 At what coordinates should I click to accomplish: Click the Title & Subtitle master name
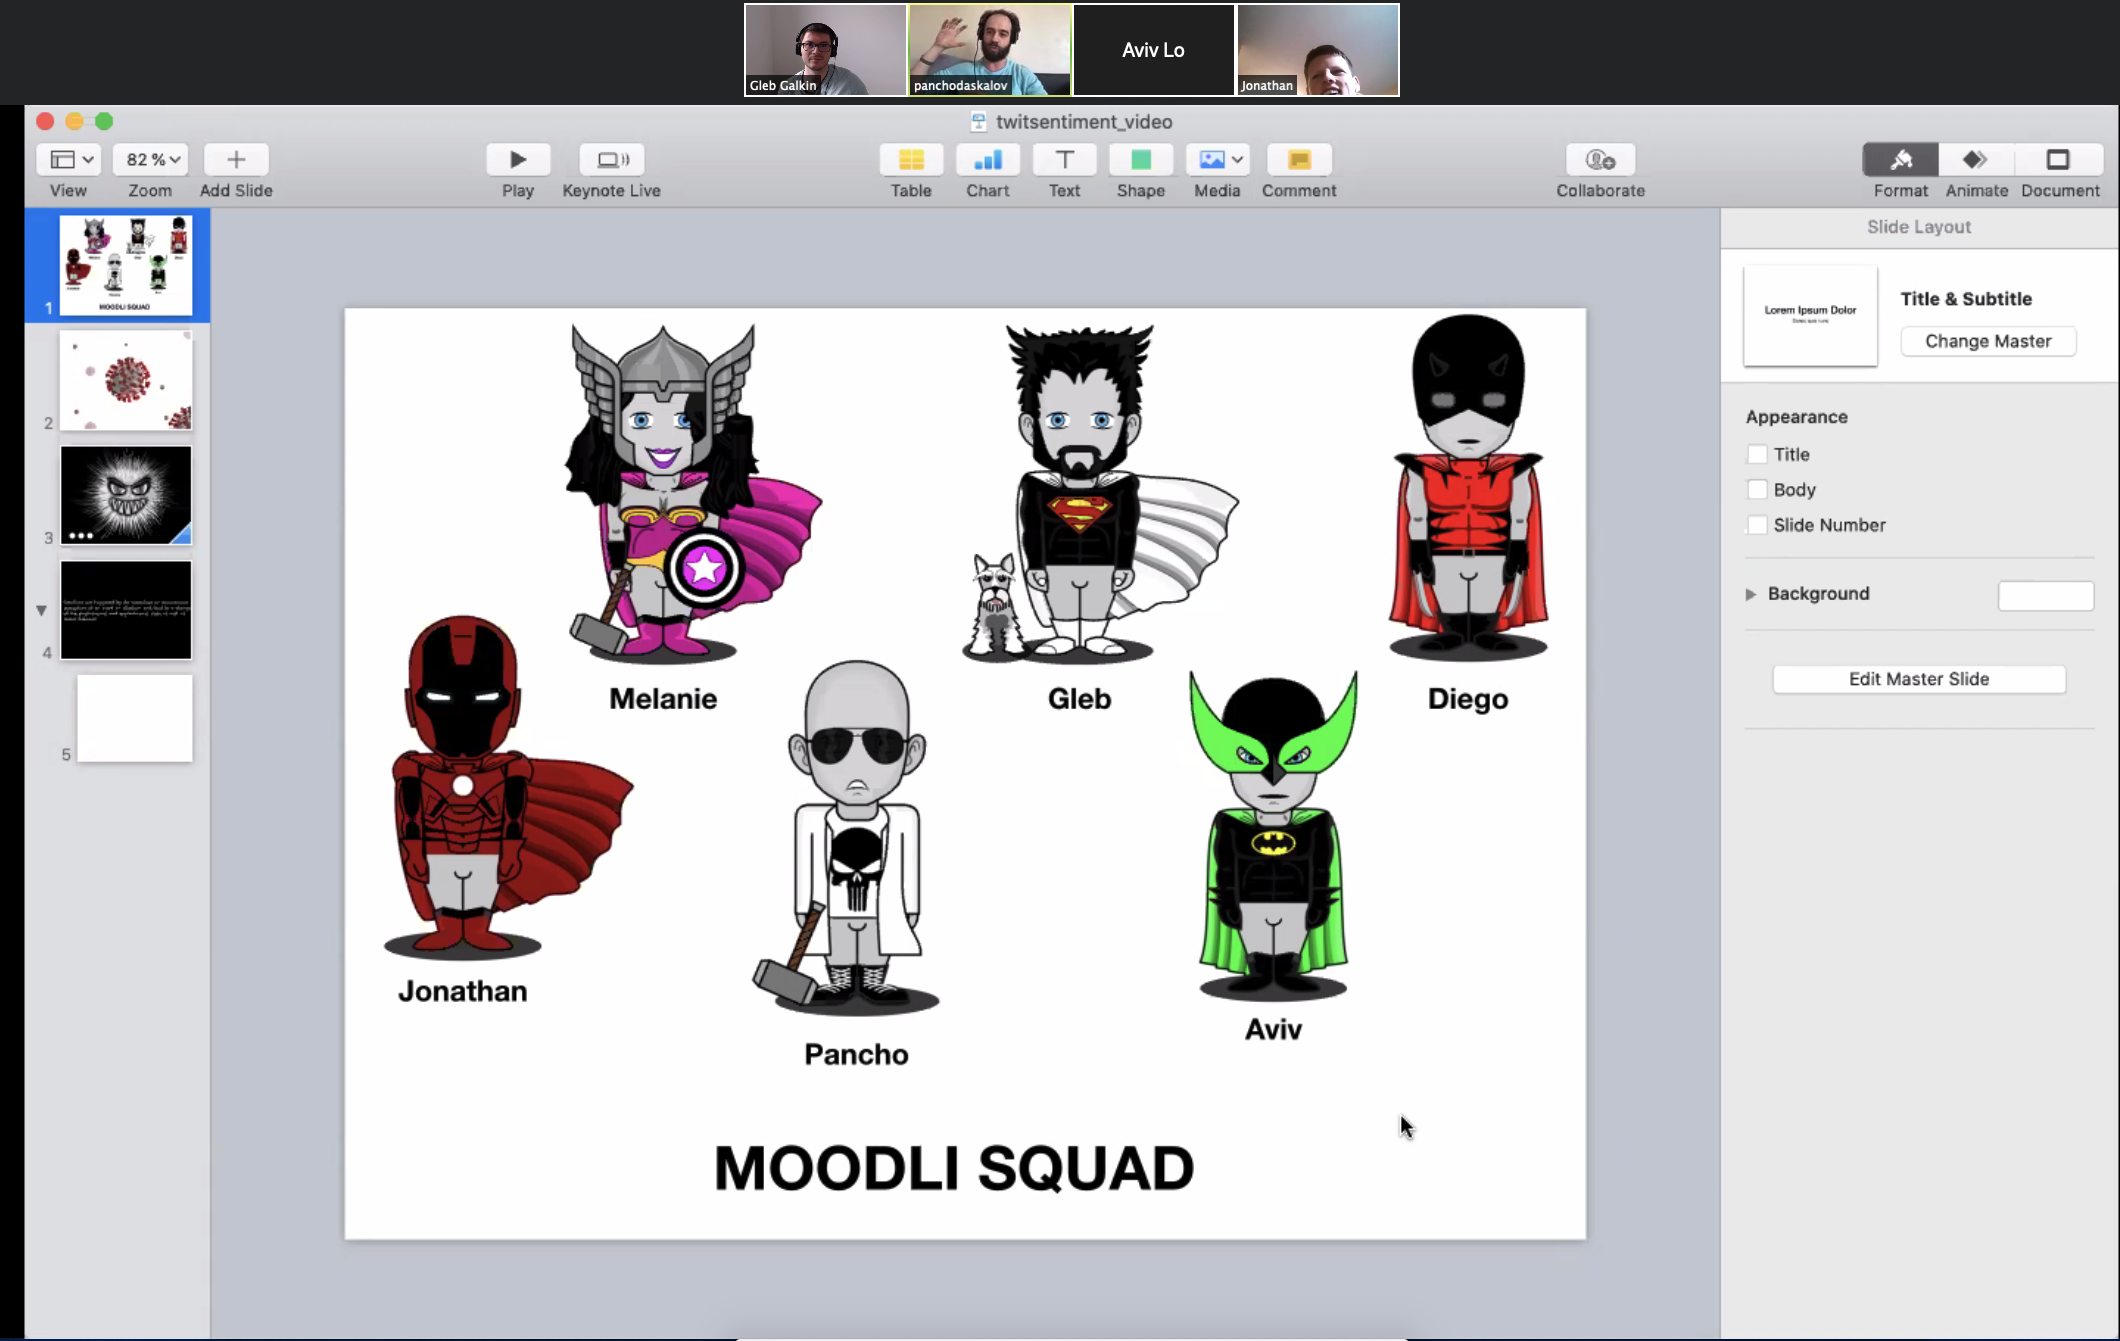(x=1966, y=299)
